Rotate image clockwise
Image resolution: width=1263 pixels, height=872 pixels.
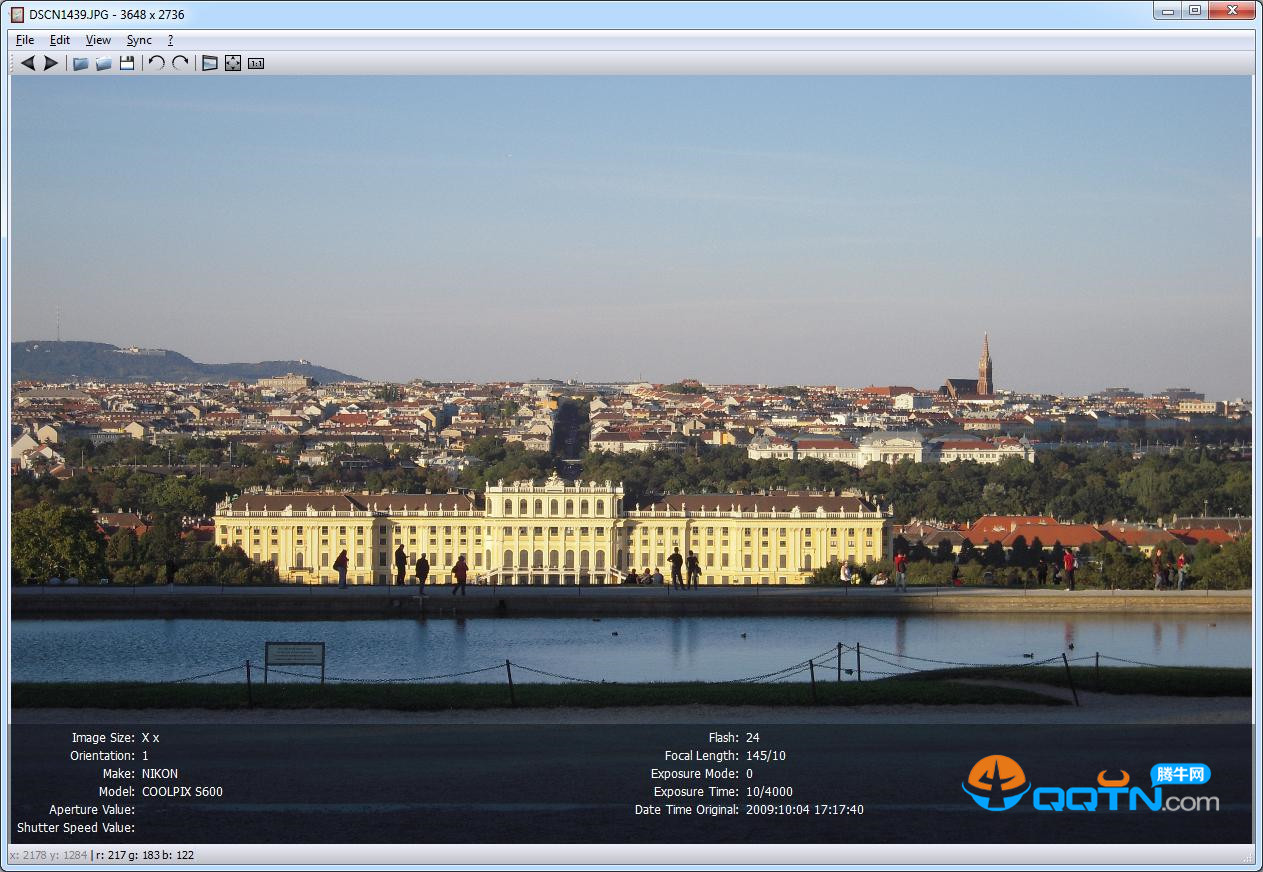click(180, 63)
